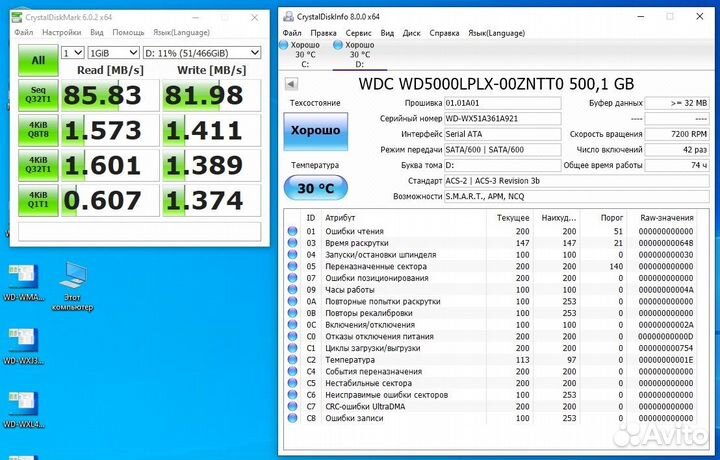Click the Прошивка field 01.01A01

pyautogui.click(x=502, y=103)
